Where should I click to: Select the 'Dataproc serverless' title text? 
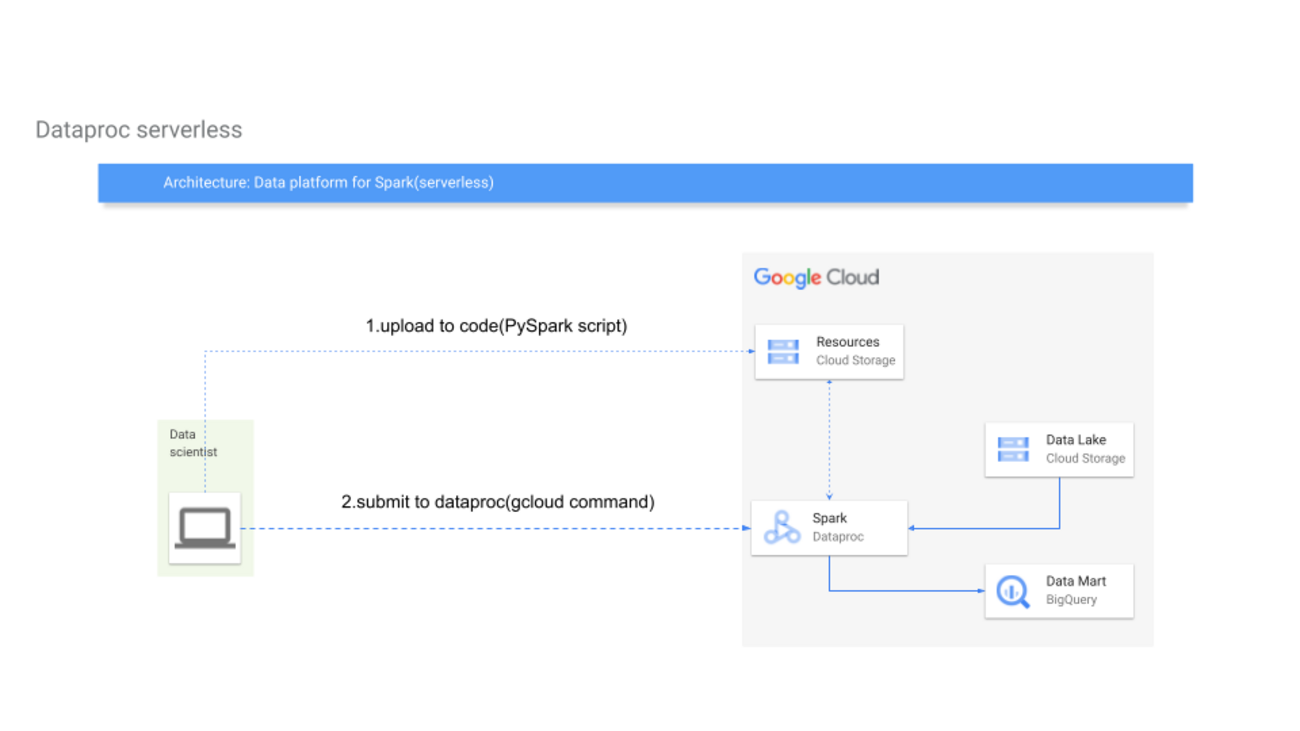[139, 130]
